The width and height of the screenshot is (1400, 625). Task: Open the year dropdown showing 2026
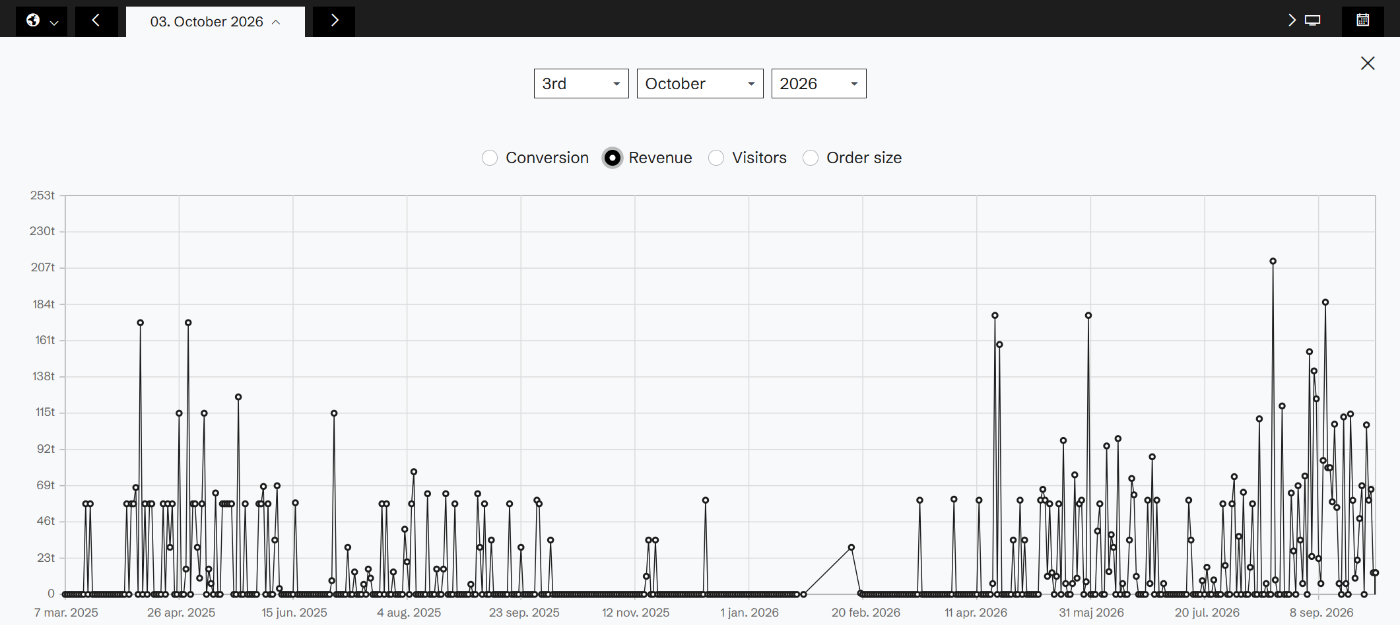pyautogui.click(x=819, y=84)
